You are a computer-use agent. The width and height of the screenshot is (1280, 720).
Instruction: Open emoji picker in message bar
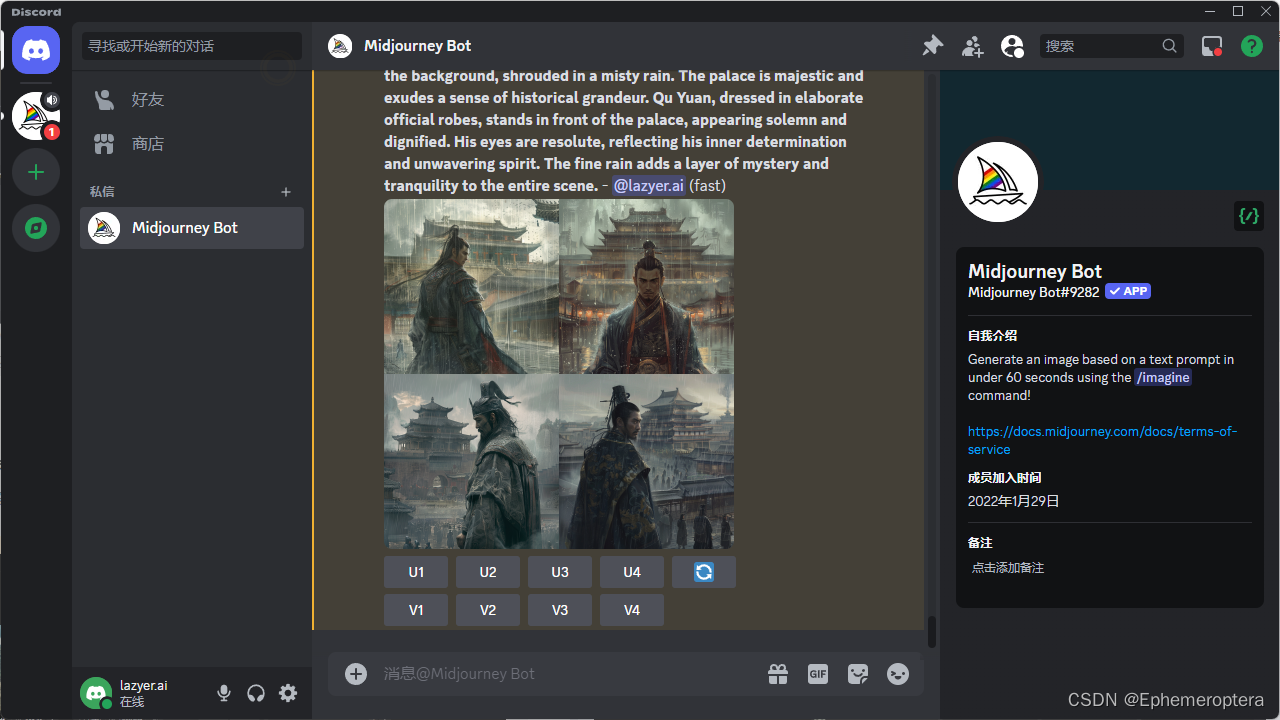click(x=898, y=674)
